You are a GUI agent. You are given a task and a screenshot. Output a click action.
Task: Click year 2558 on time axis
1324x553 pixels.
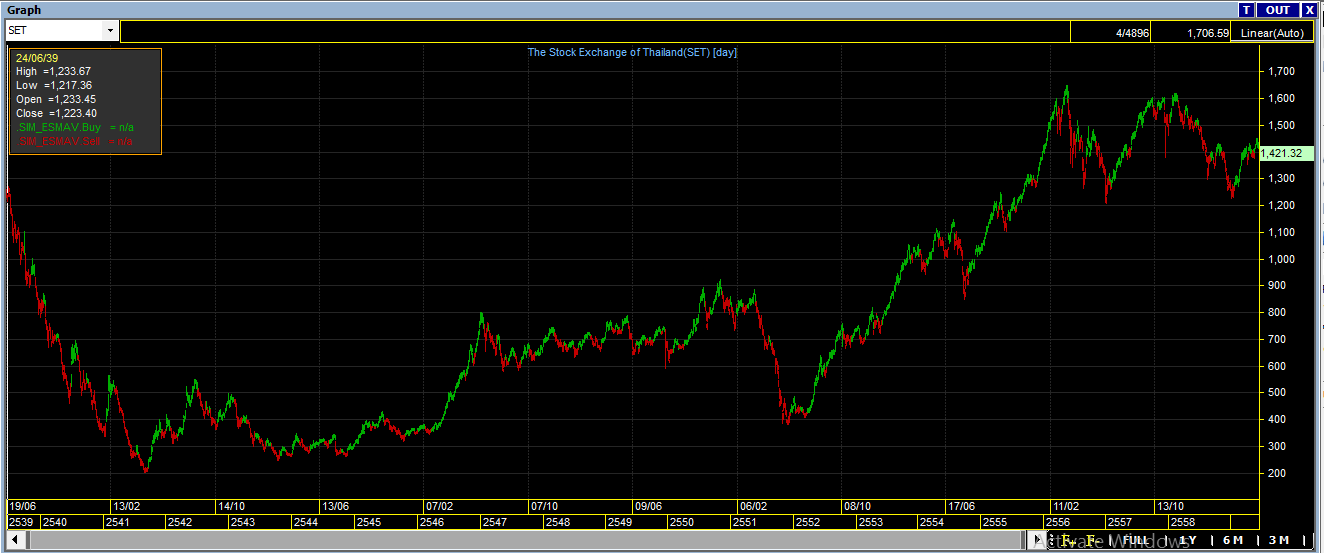[1181, 522]
